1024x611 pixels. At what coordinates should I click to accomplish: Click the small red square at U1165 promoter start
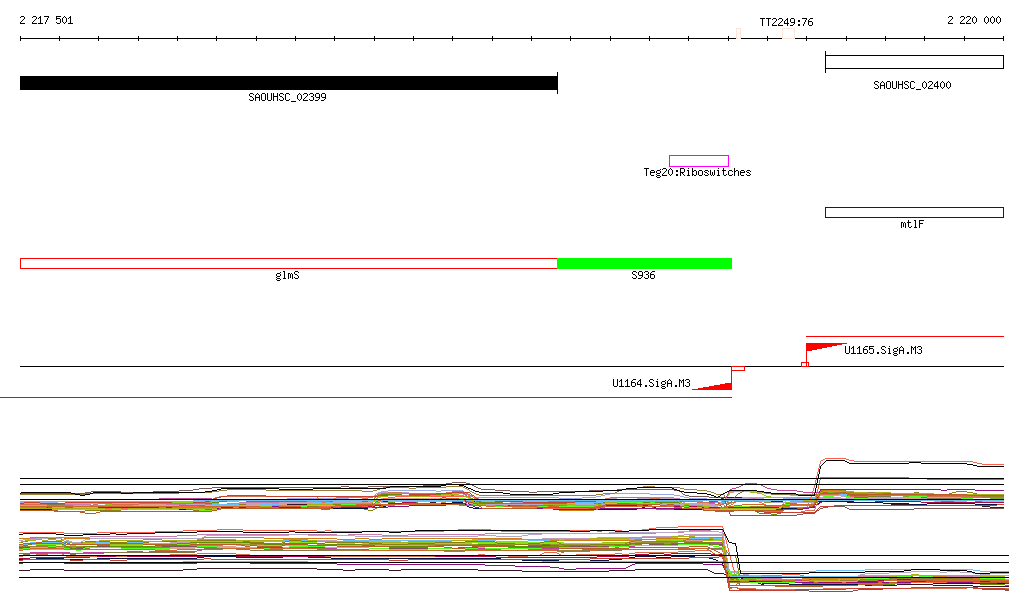pos(805,364)
